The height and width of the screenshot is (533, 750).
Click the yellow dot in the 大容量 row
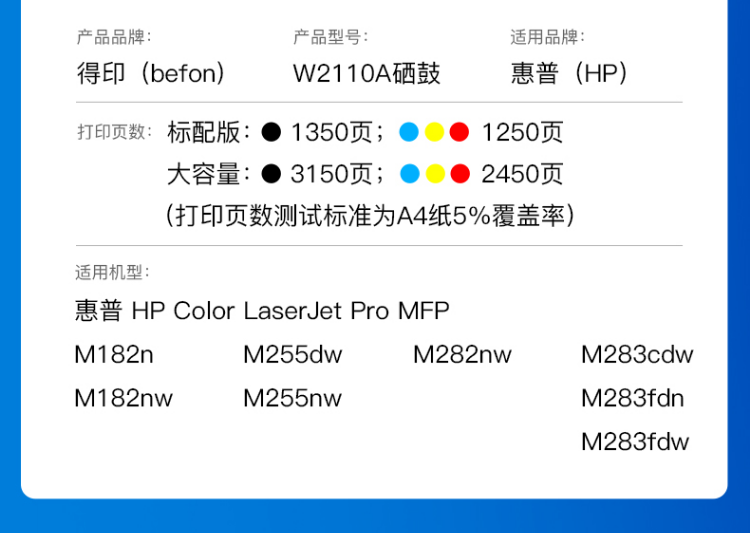pos(434,174)
